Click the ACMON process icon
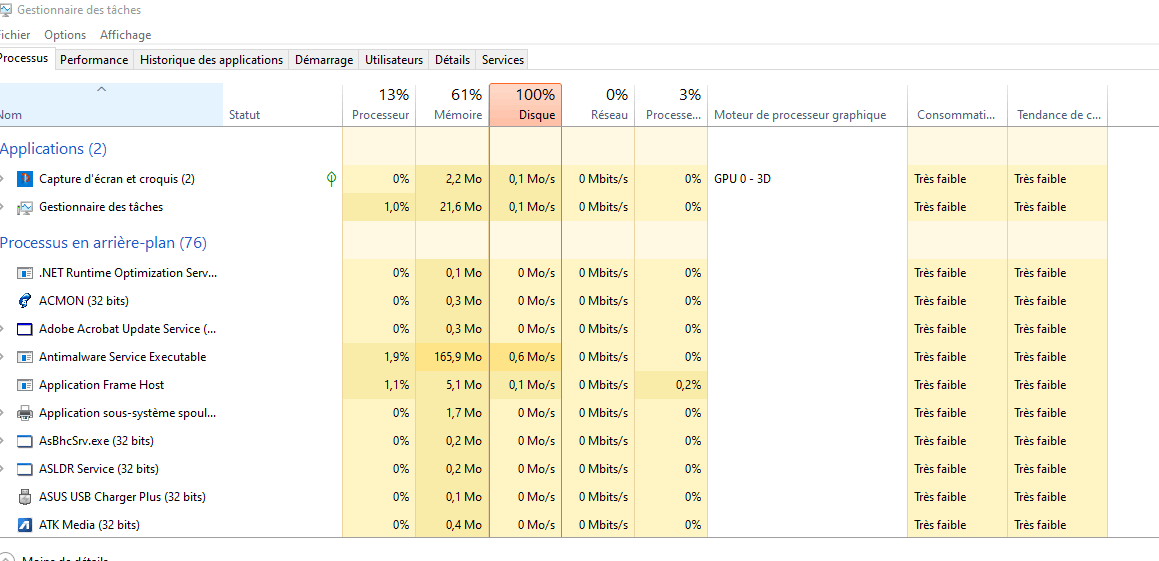The image size is (1159, 561). point(25,301)
